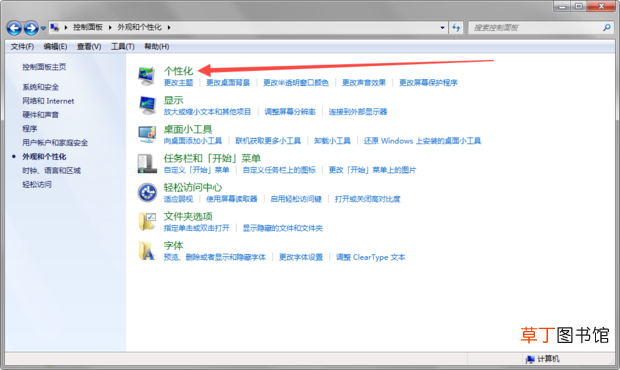This screenshot has height=370, width=620.
Task: Click the 连接到外部显示器 link
Action: (358, 112)
